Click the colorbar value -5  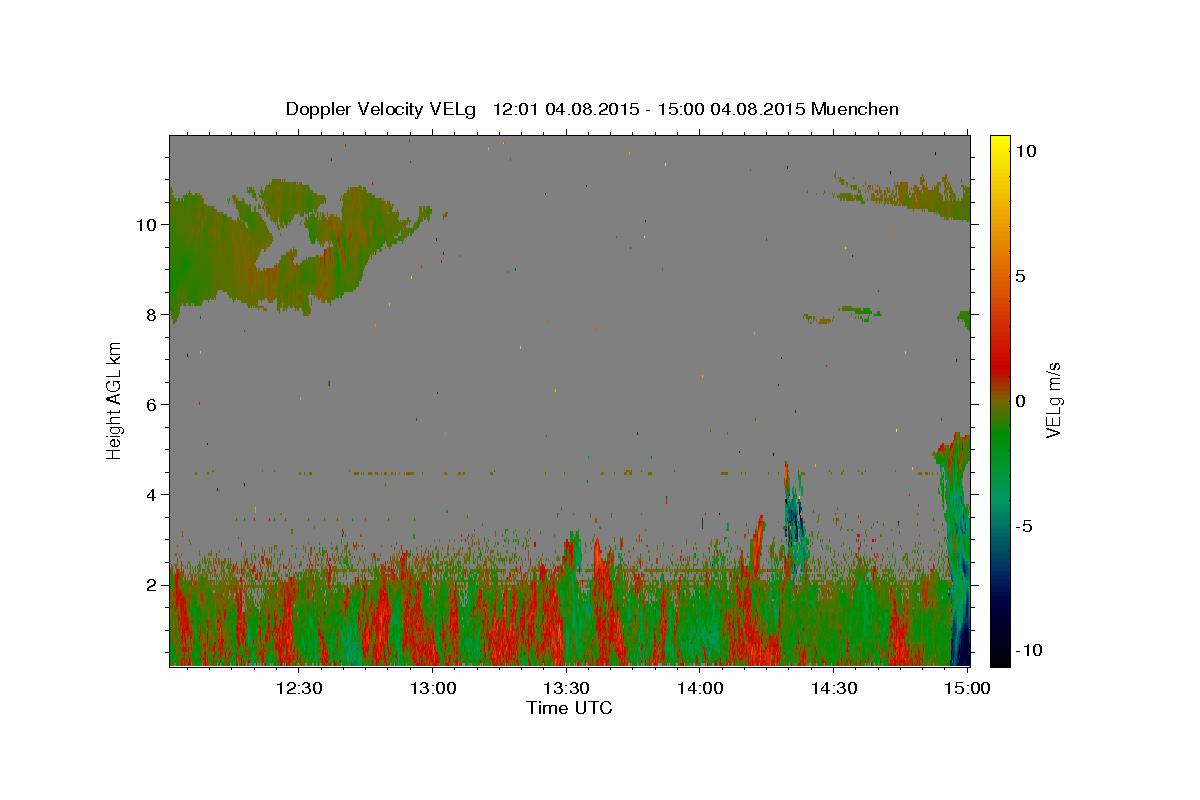coord(1025,526)
